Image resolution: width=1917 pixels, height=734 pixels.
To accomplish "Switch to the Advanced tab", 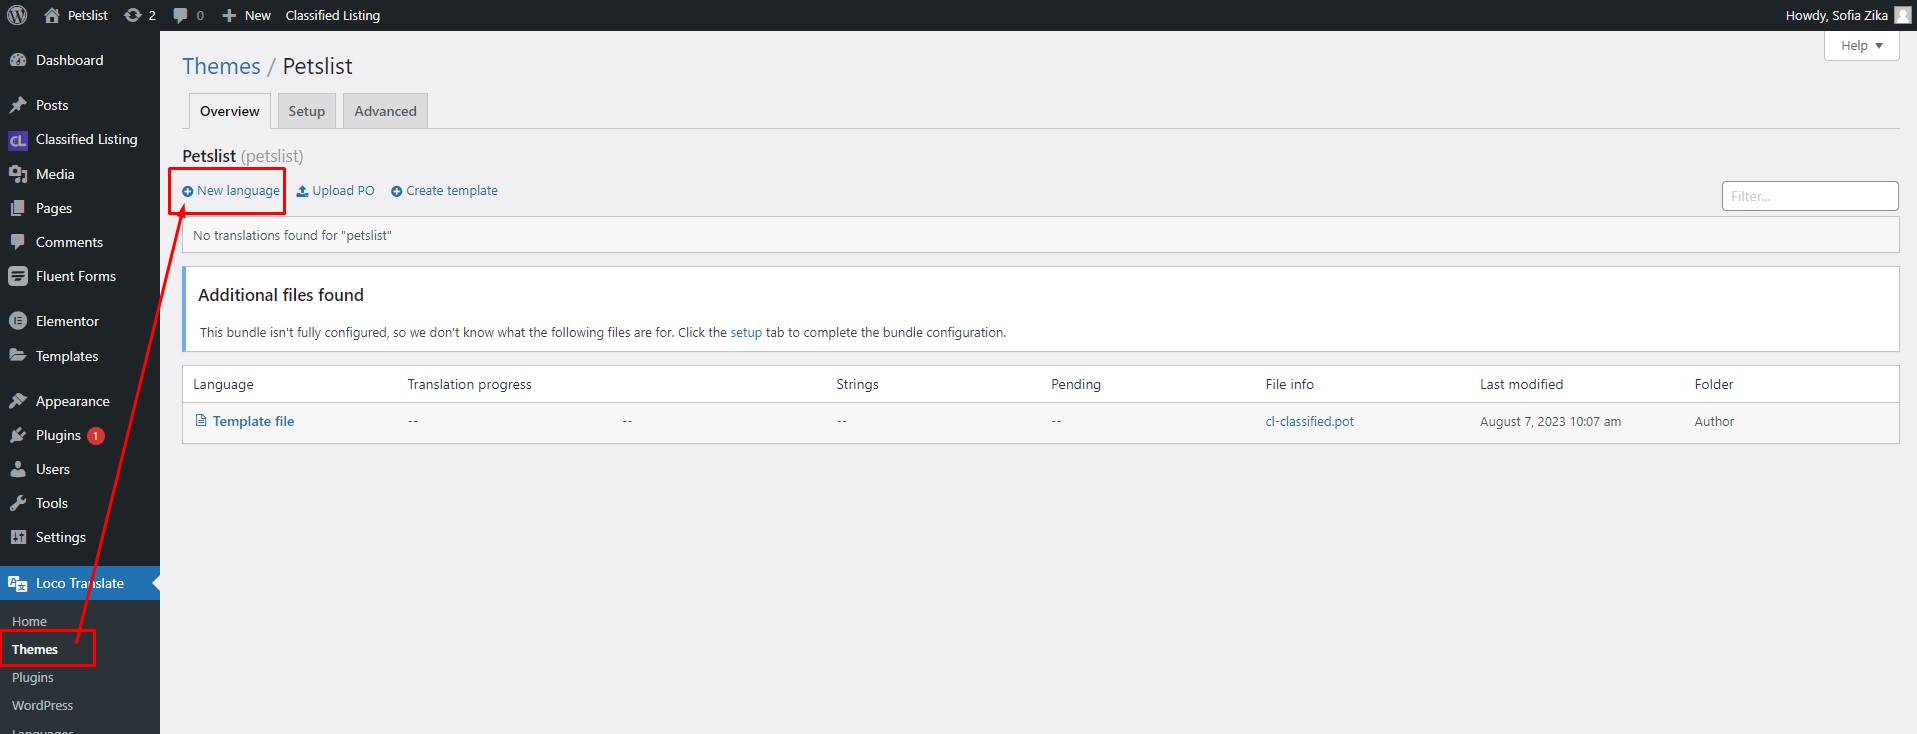I will [x=385, y=111].
